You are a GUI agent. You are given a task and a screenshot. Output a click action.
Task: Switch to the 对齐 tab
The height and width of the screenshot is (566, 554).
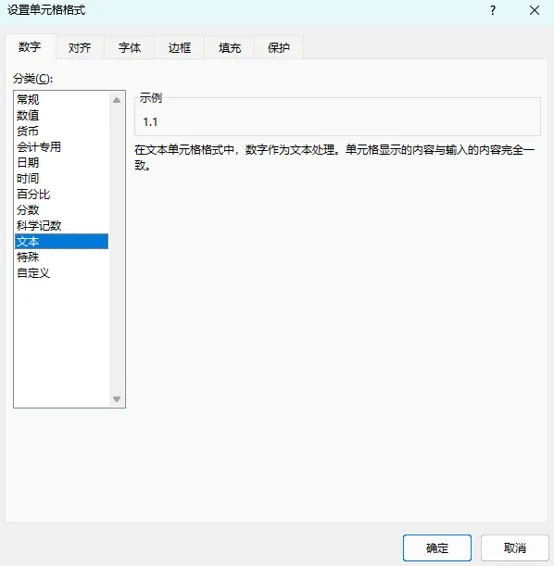(80, 48)
